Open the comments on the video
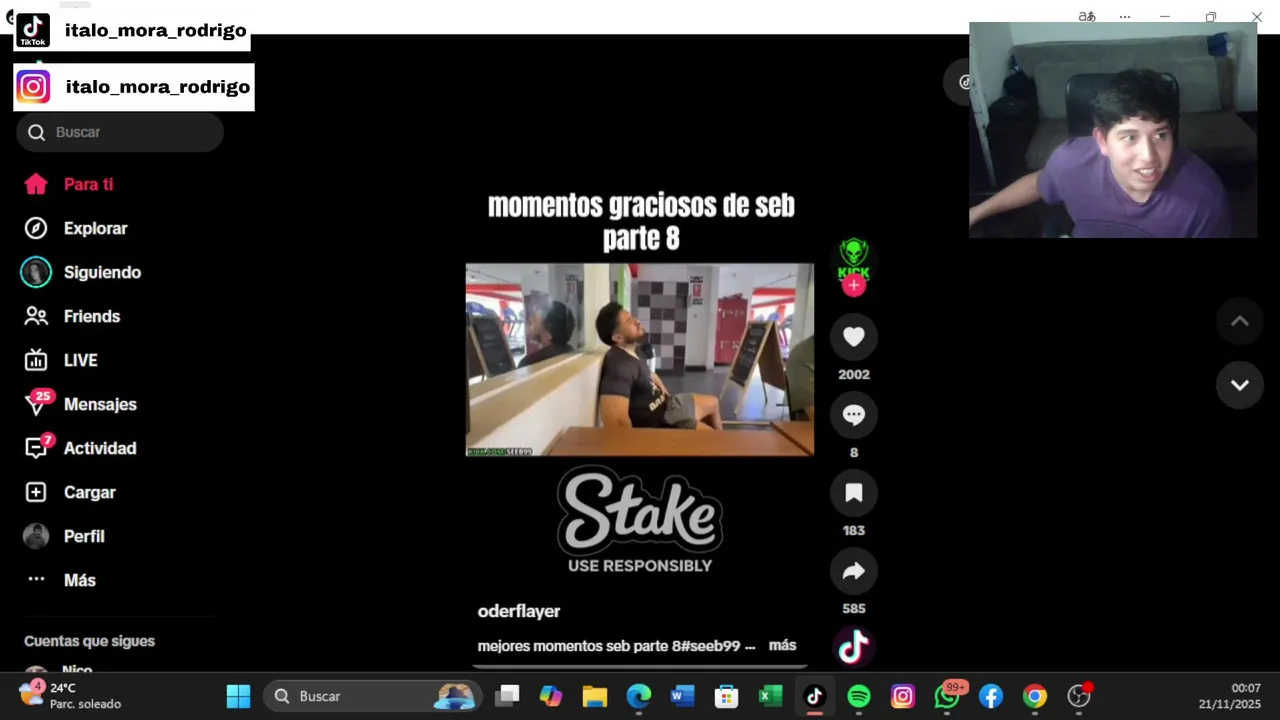This screenshot has width=1280, height=720. pyautogui.click(x=853, y=415)
